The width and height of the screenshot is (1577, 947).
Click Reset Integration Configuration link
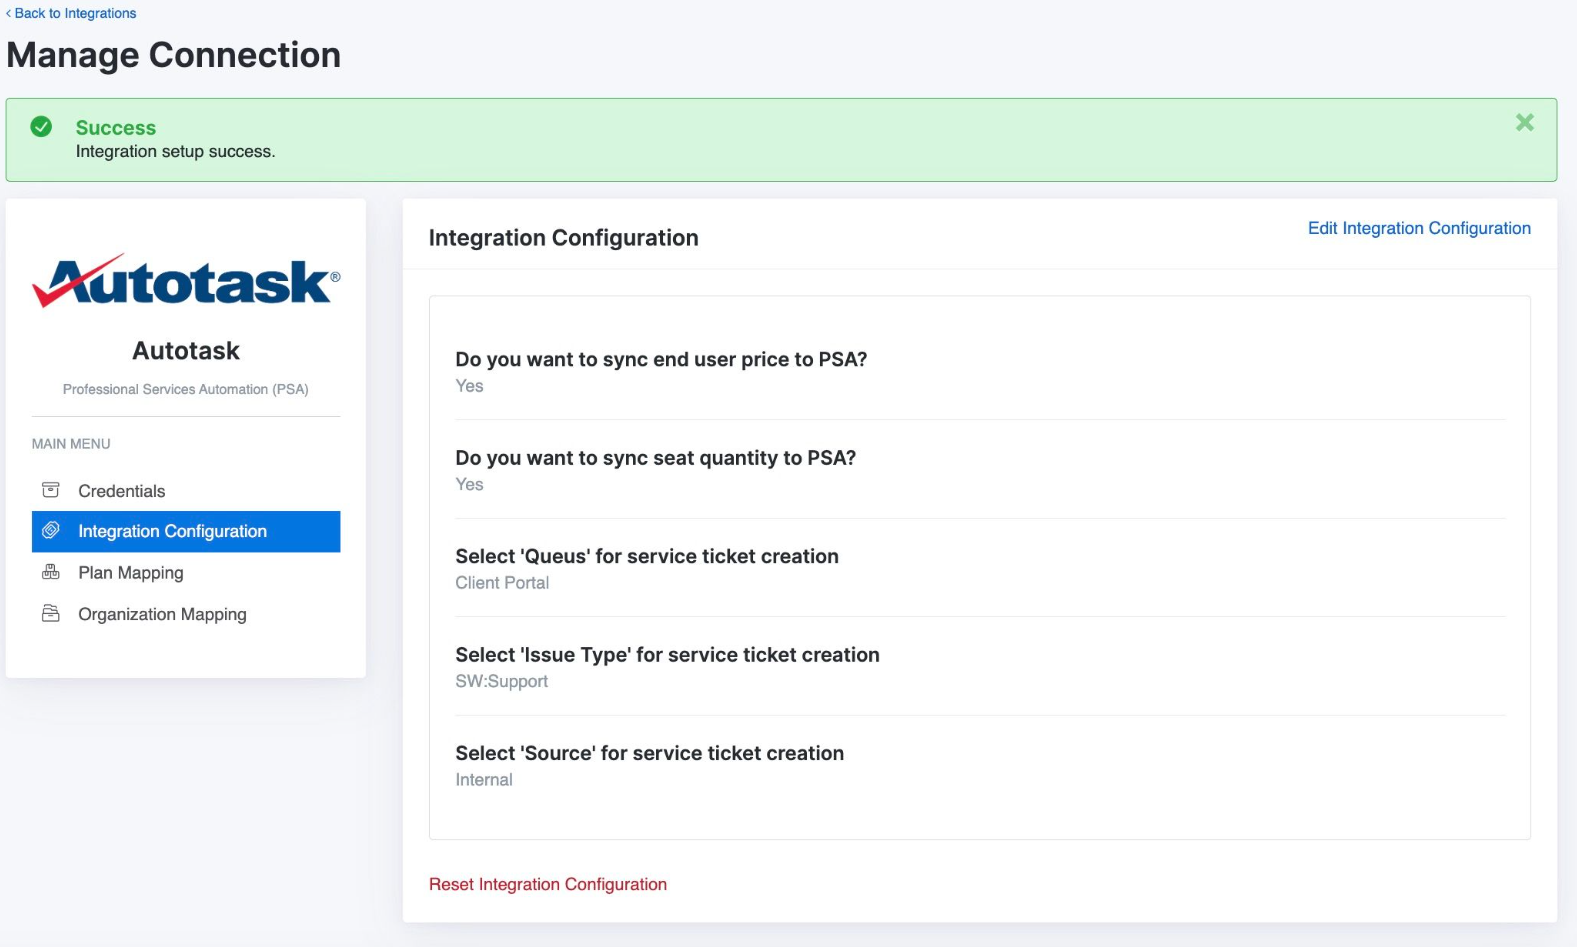[548, 884]
